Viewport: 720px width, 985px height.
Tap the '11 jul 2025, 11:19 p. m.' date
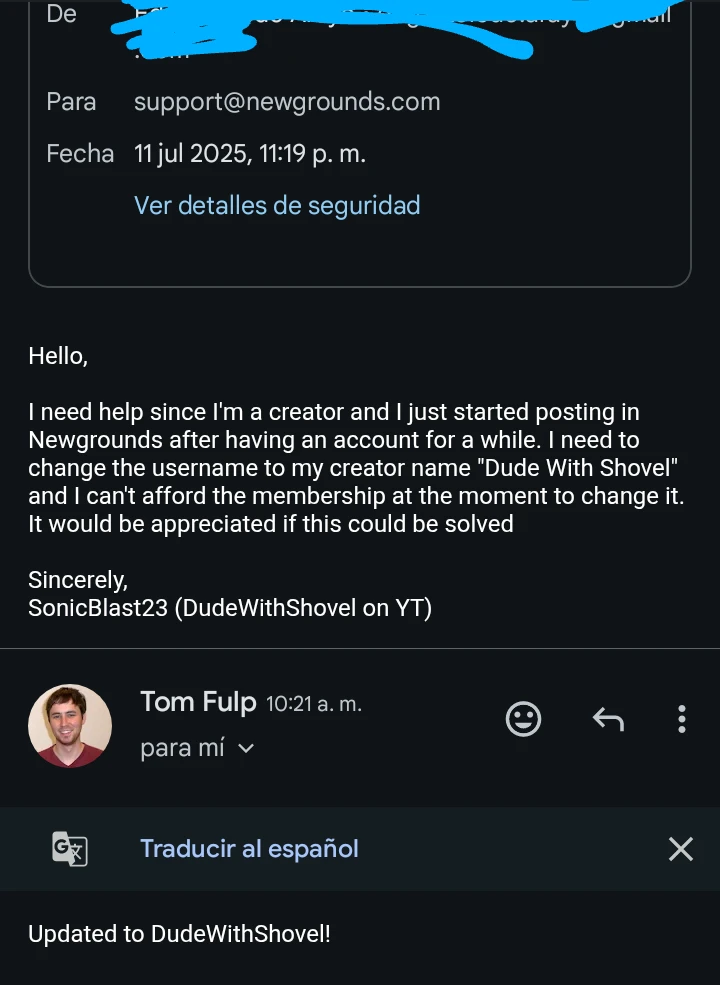(x=250, y=153)
